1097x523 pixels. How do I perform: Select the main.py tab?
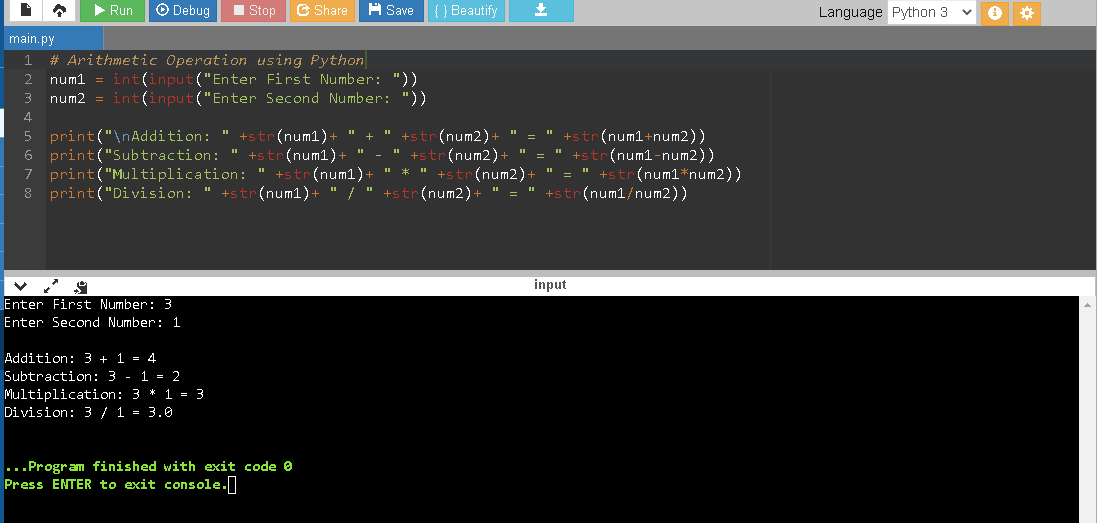[x=53, y=38]
